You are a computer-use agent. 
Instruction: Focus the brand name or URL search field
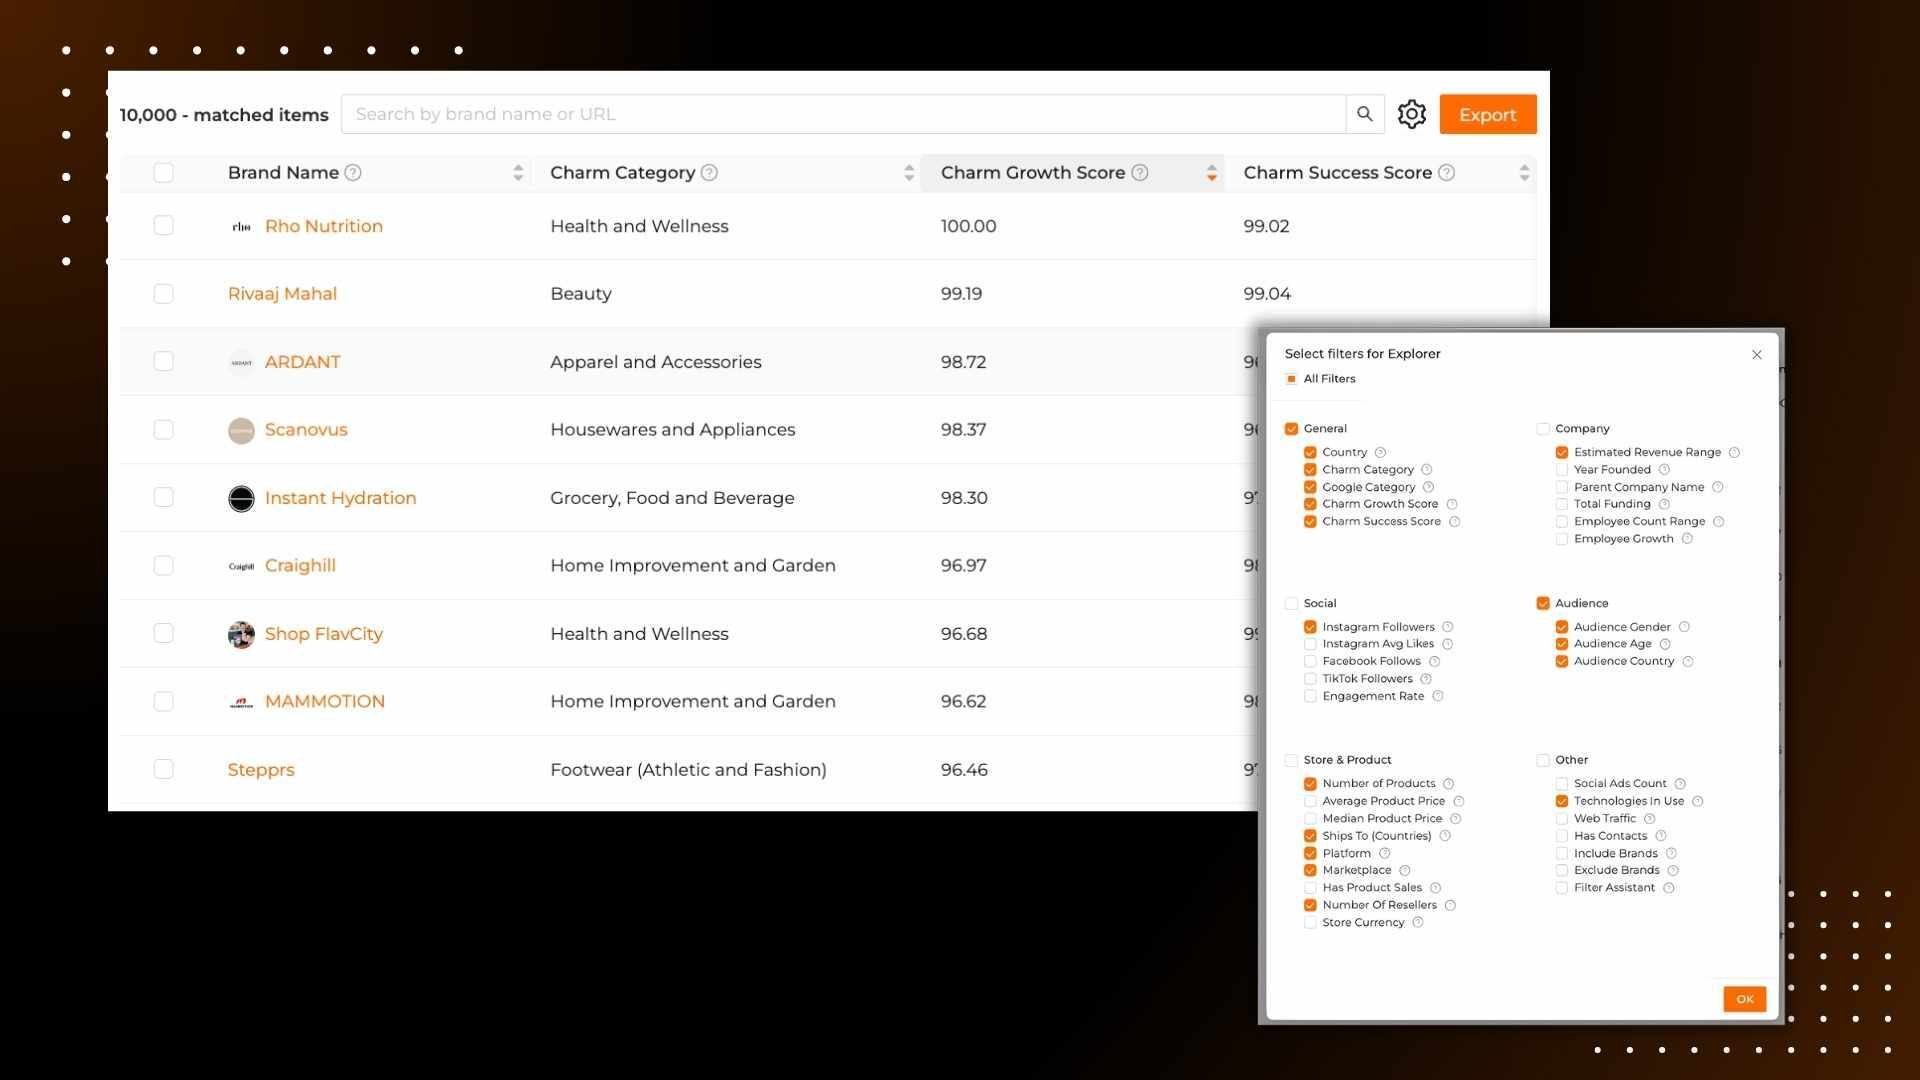[x=843, y=114]
